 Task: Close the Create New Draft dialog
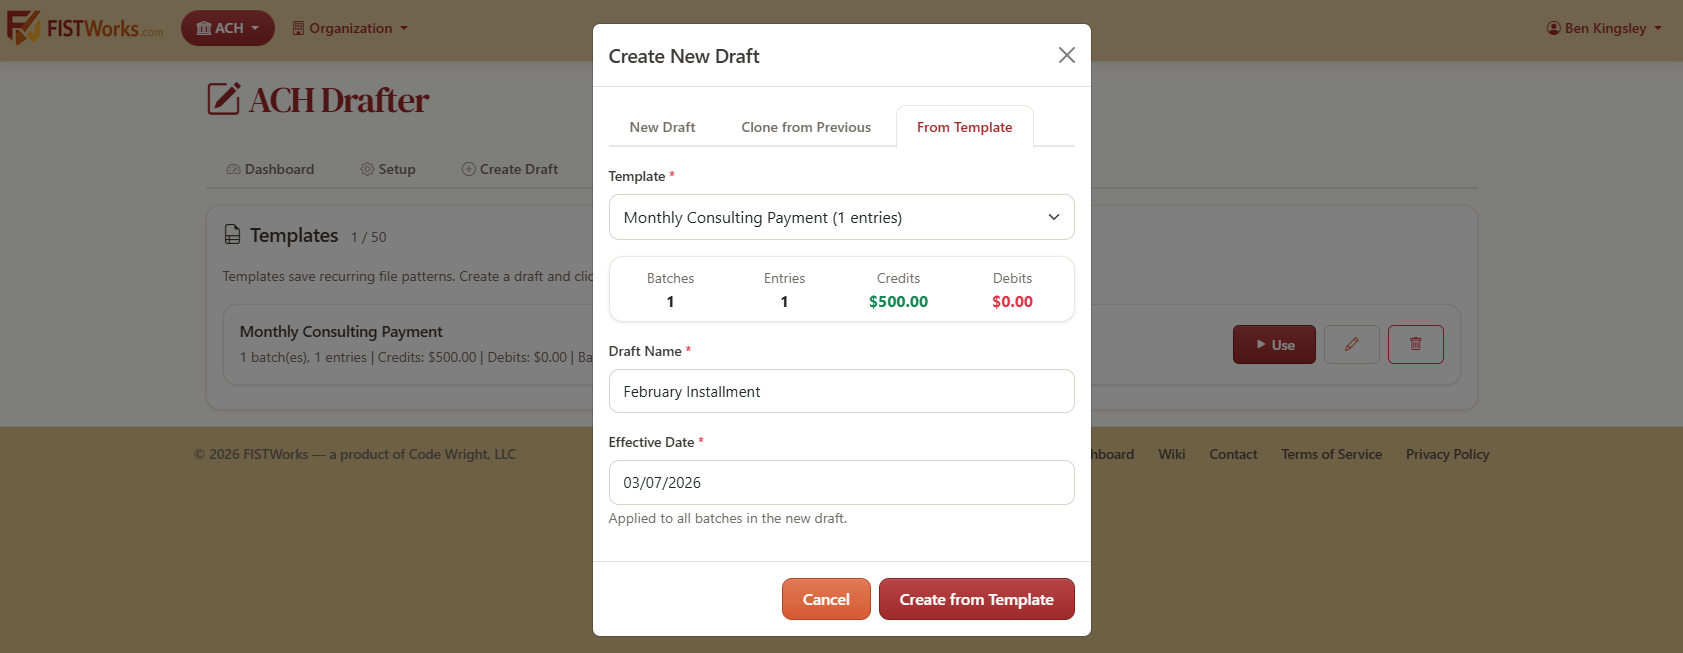pos(1067,55)
